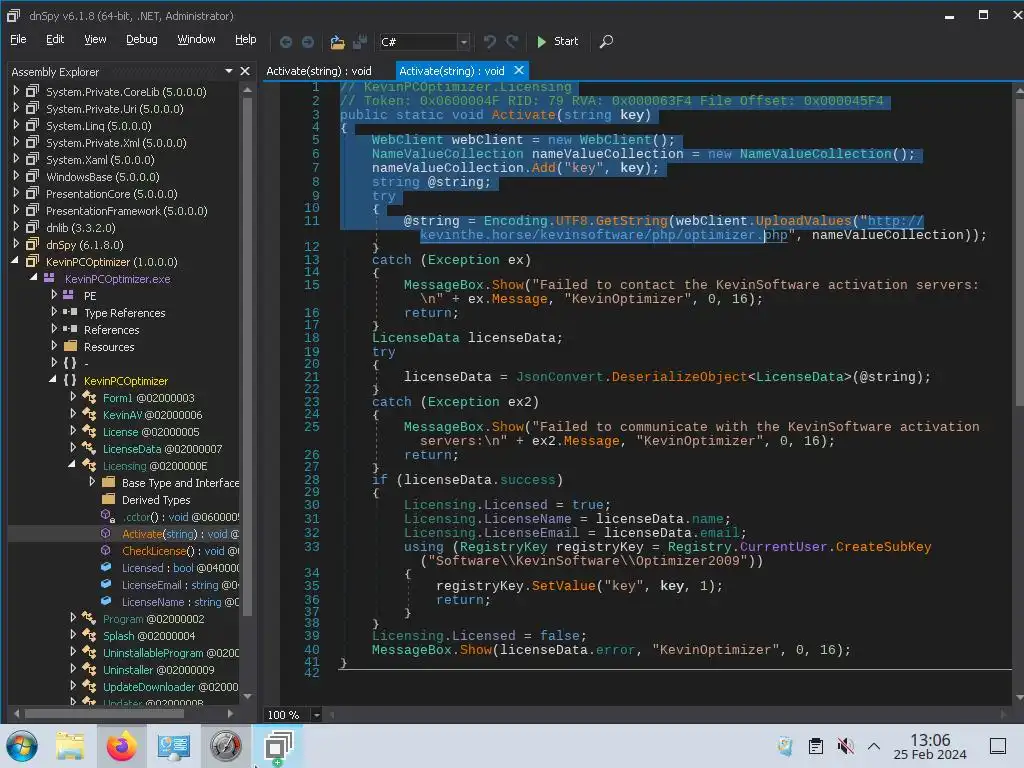Open the Windows Start menu orb
This screenshot has width=1024, height=768.
coord(22,746)
